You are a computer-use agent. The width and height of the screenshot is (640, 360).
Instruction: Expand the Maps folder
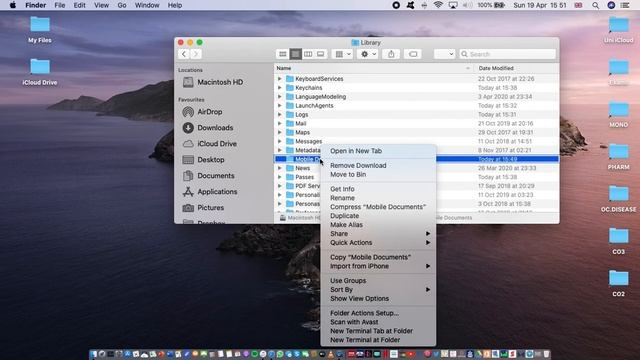[280, 132]
